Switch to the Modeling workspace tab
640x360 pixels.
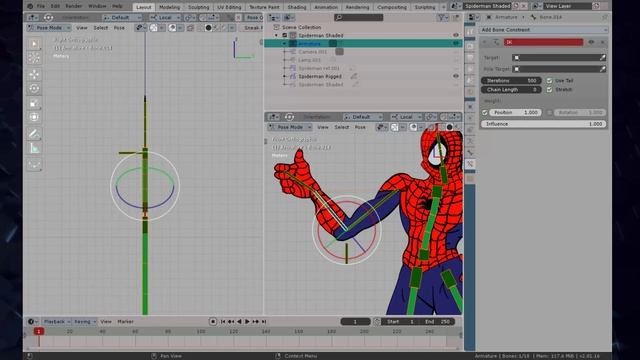169,7
